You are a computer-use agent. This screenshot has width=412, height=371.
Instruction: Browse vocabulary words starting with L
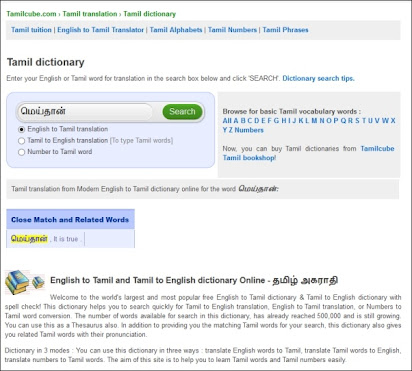coord(307,121)
